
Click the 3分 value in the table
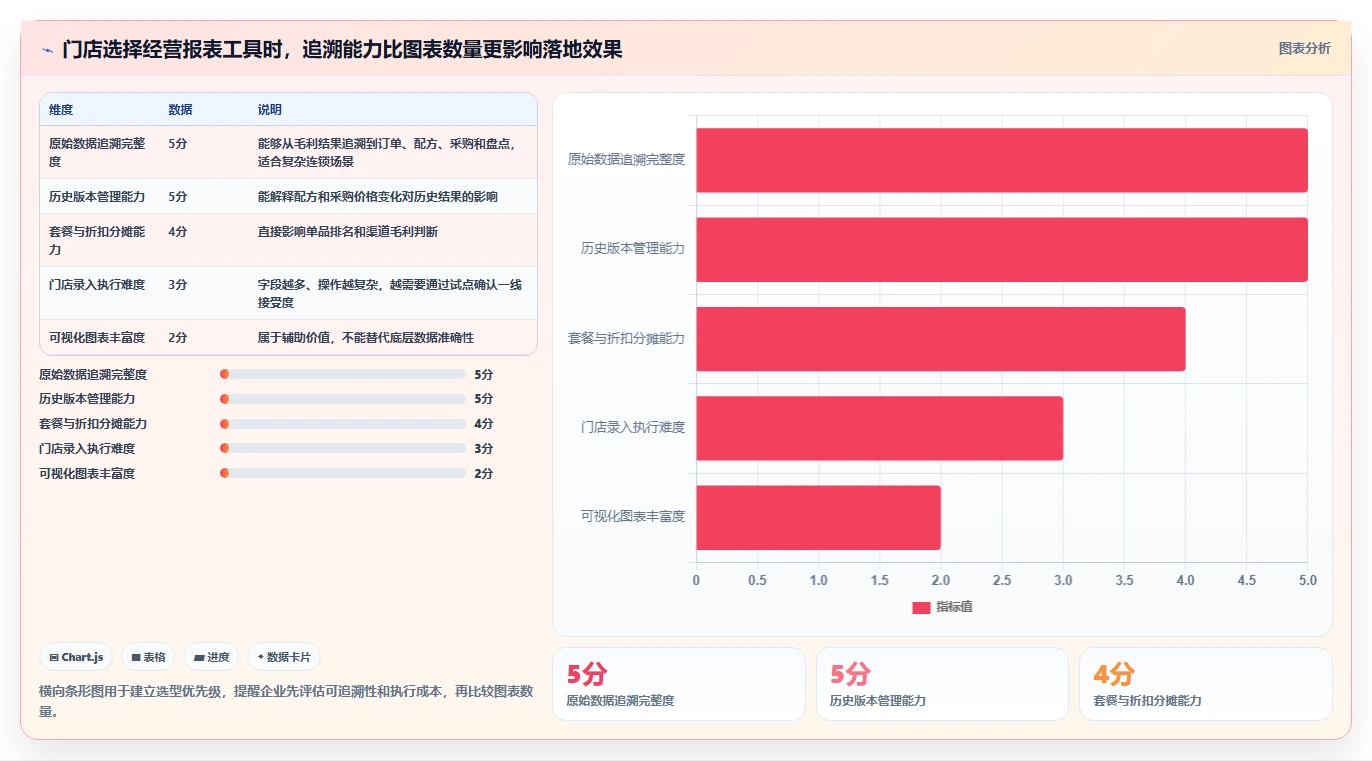click(x=178, y=285)
